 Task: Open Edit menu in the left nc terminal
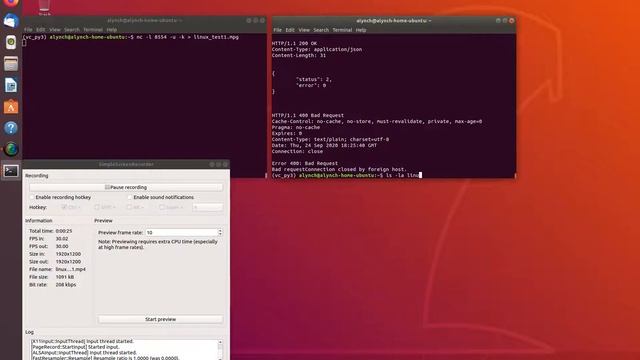click(x=40, y=30)
